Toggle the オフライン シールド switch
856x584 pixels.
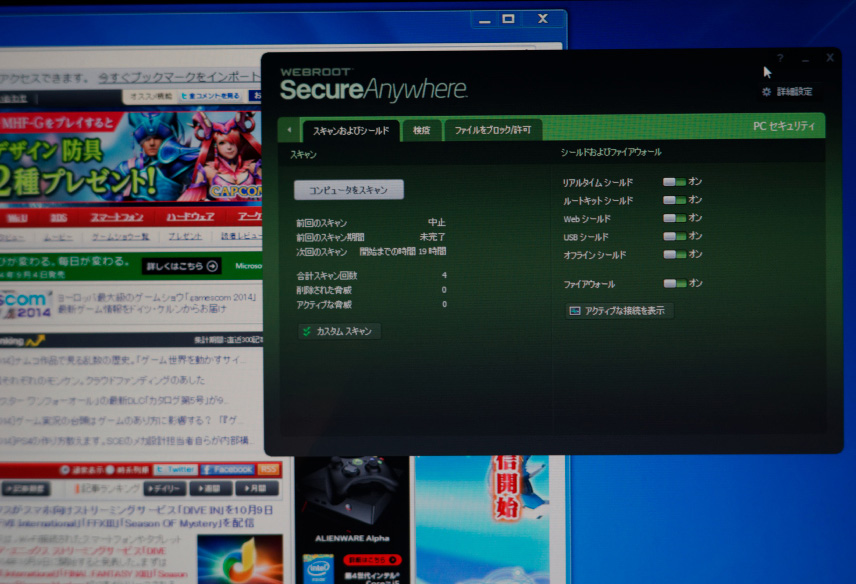pos(674,254)
